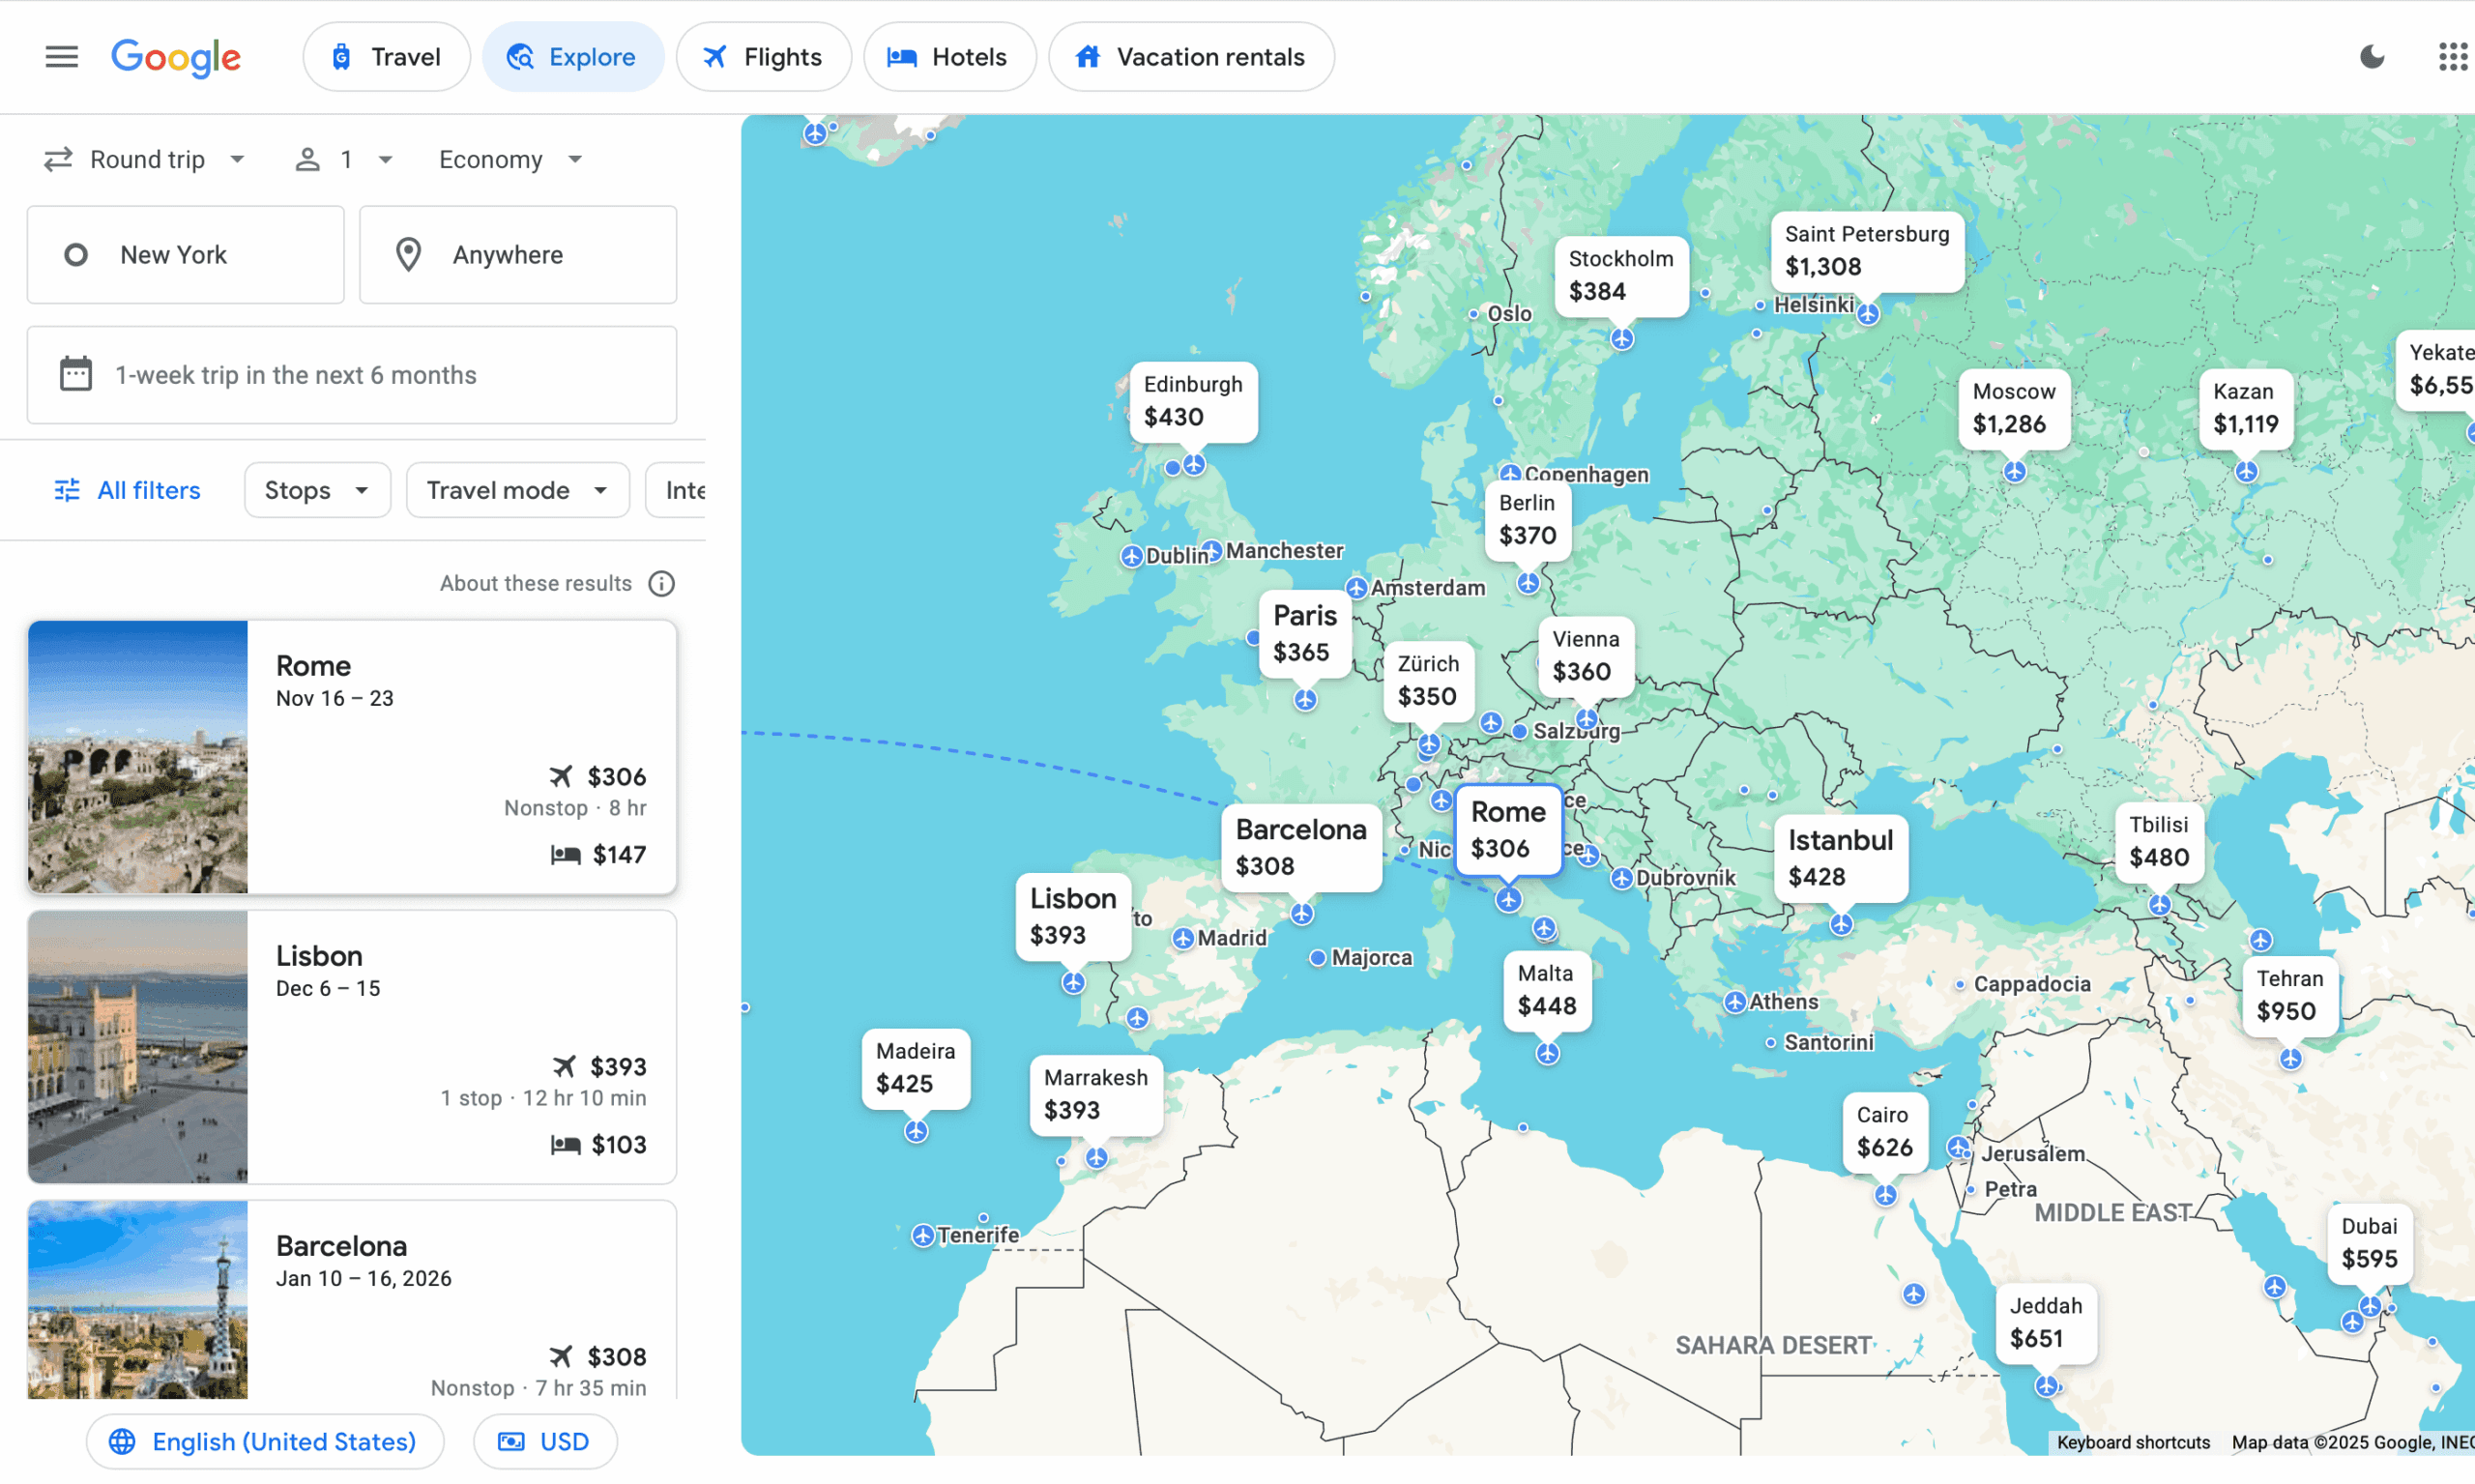Click the Oslo map dot
Image resolution: width=2475 pixels, height=1484 pixels.
(x=1473, y=314)
